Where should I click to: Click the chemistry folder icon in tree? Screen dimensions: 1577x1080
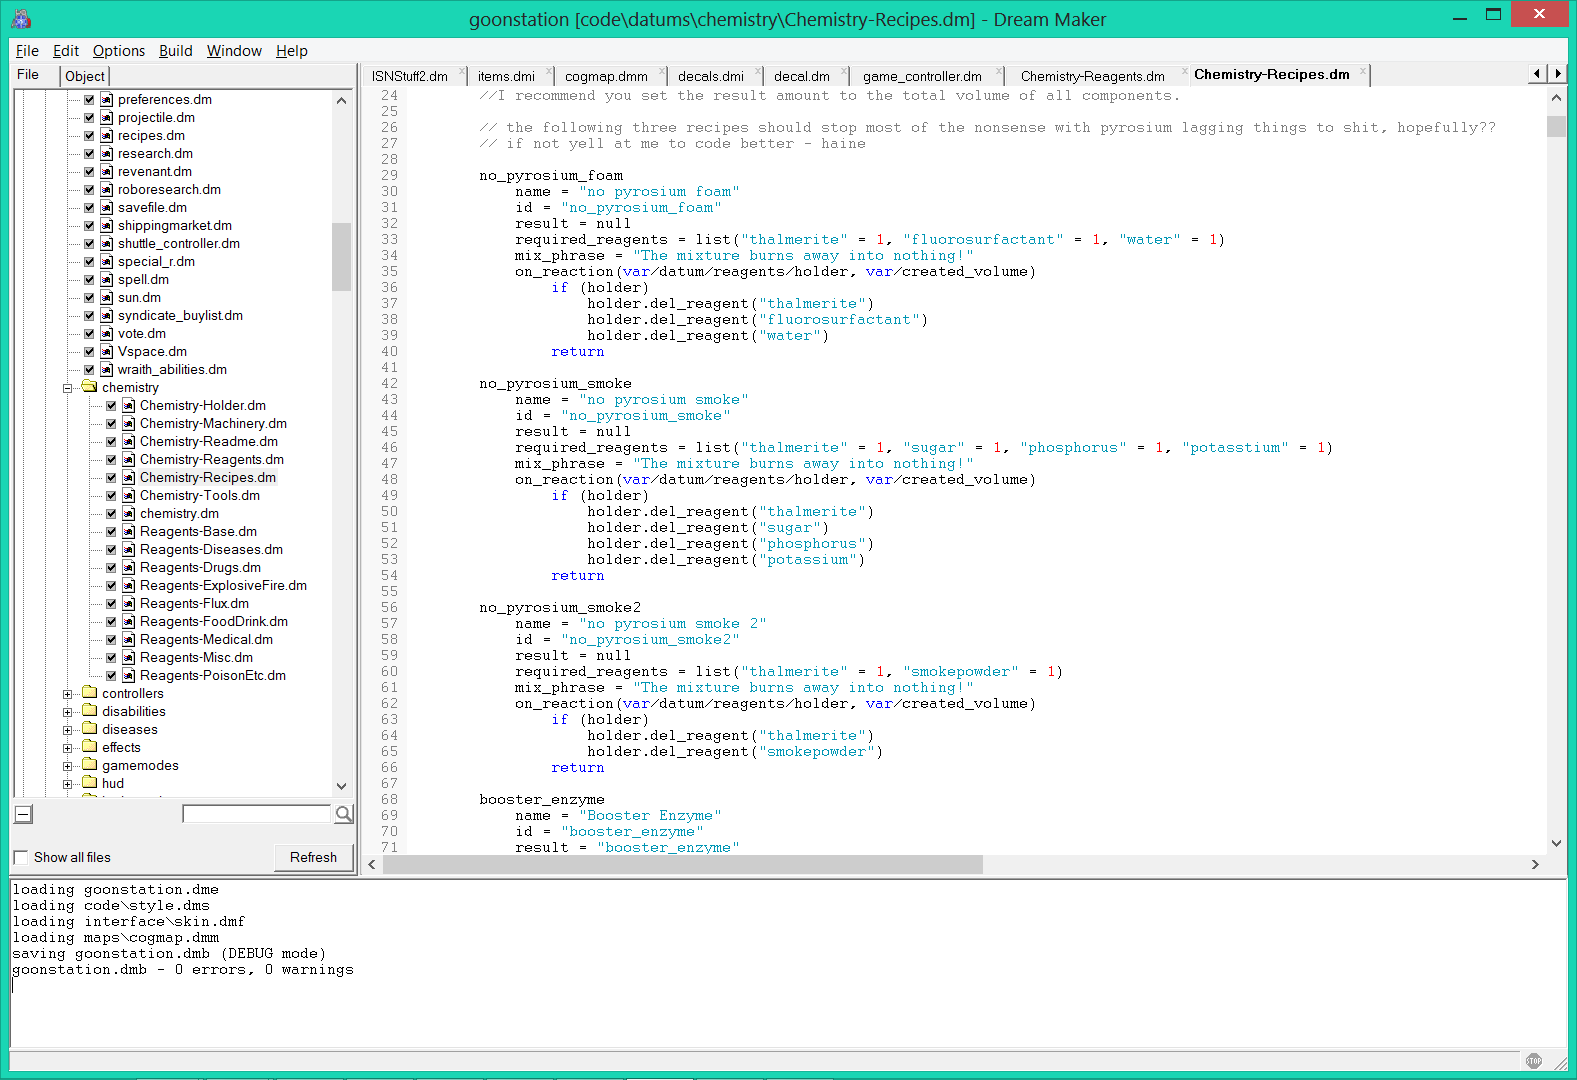pos(89,387)
